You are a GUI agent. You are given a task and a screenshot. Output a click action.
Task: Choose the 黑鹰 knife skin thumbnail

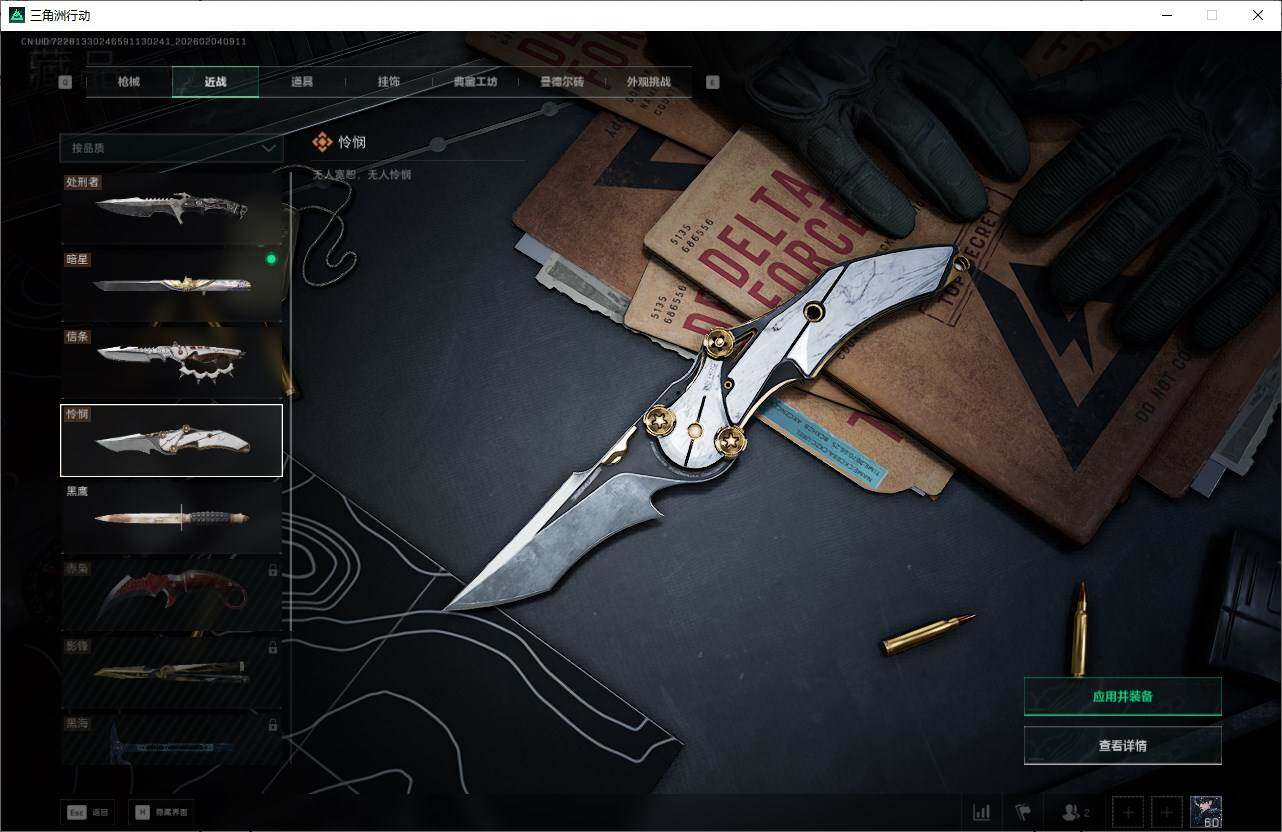(171, 518)
